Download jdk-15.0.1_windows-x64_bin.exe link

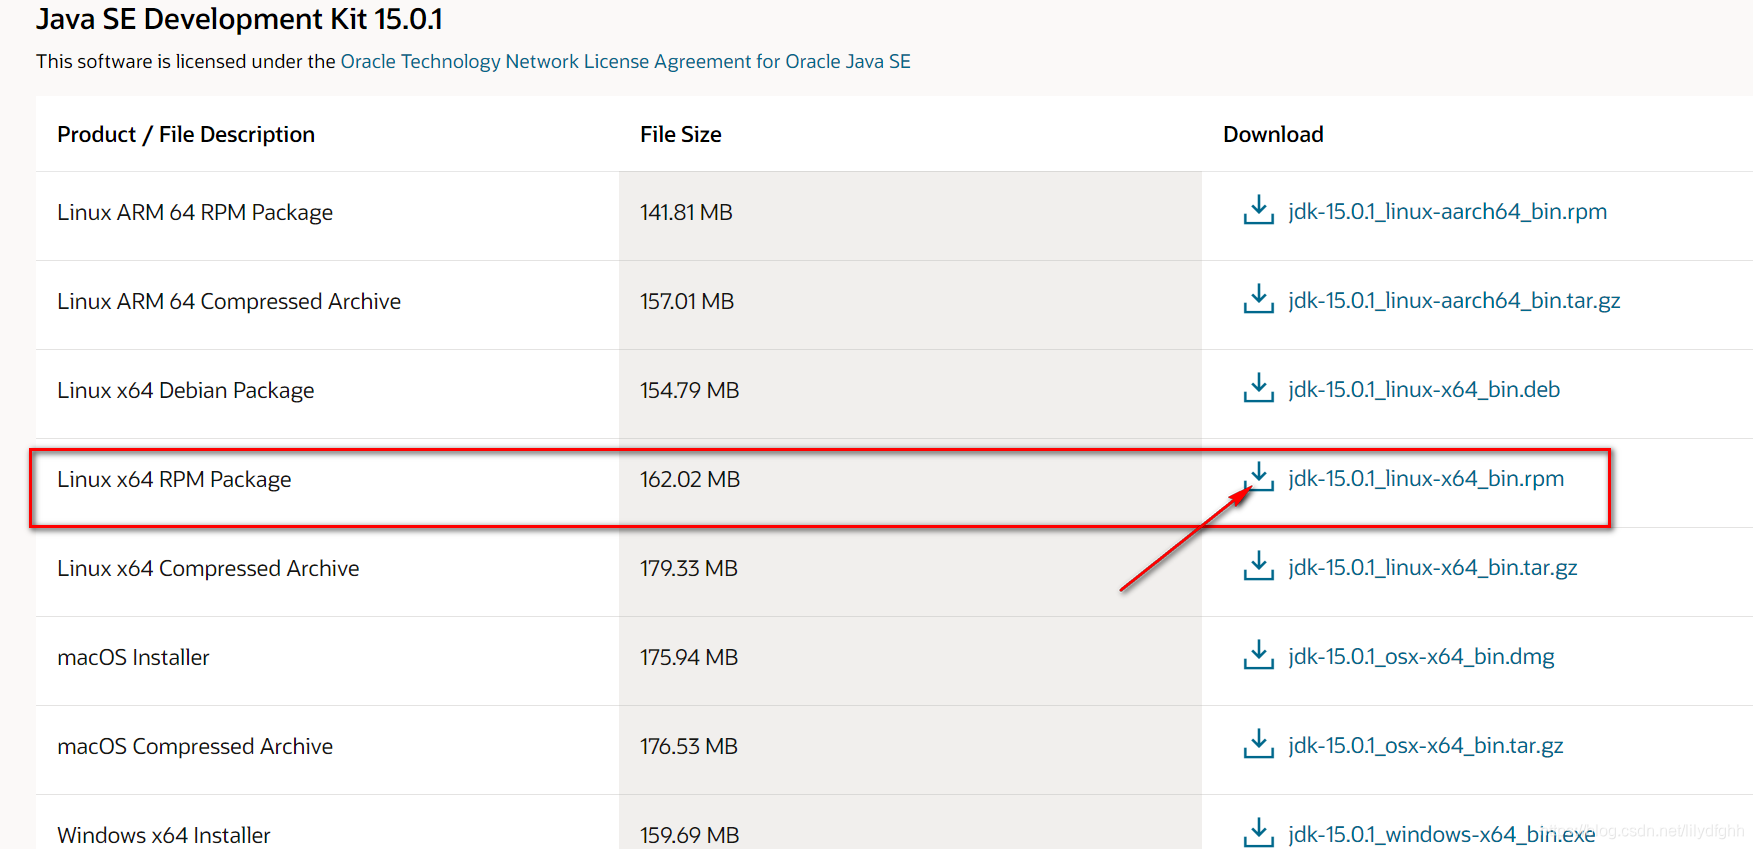(1442, 834)
